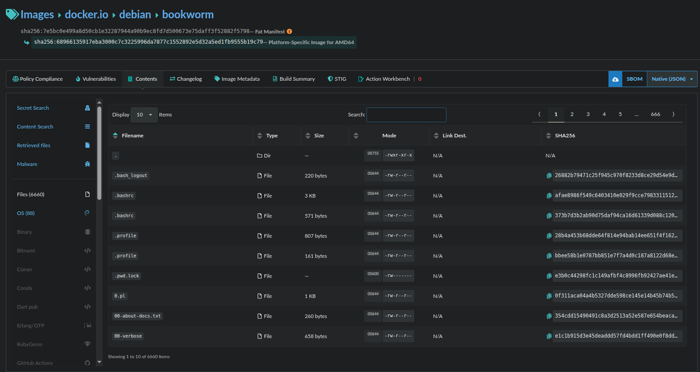This screenshot has width=700, height=372.
Task: Click the Dart pub code icon
Action: click(x=88, y=307)
